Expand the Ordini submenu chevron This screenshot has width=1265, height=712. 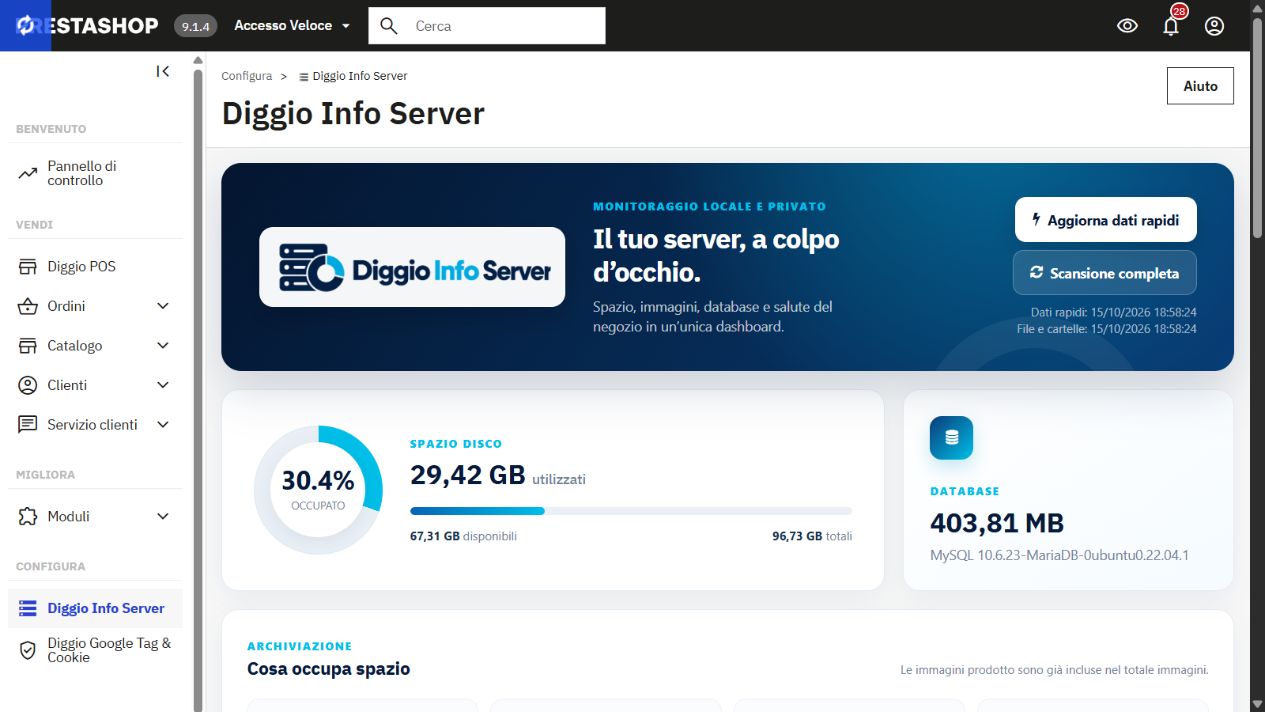[164, 306]
